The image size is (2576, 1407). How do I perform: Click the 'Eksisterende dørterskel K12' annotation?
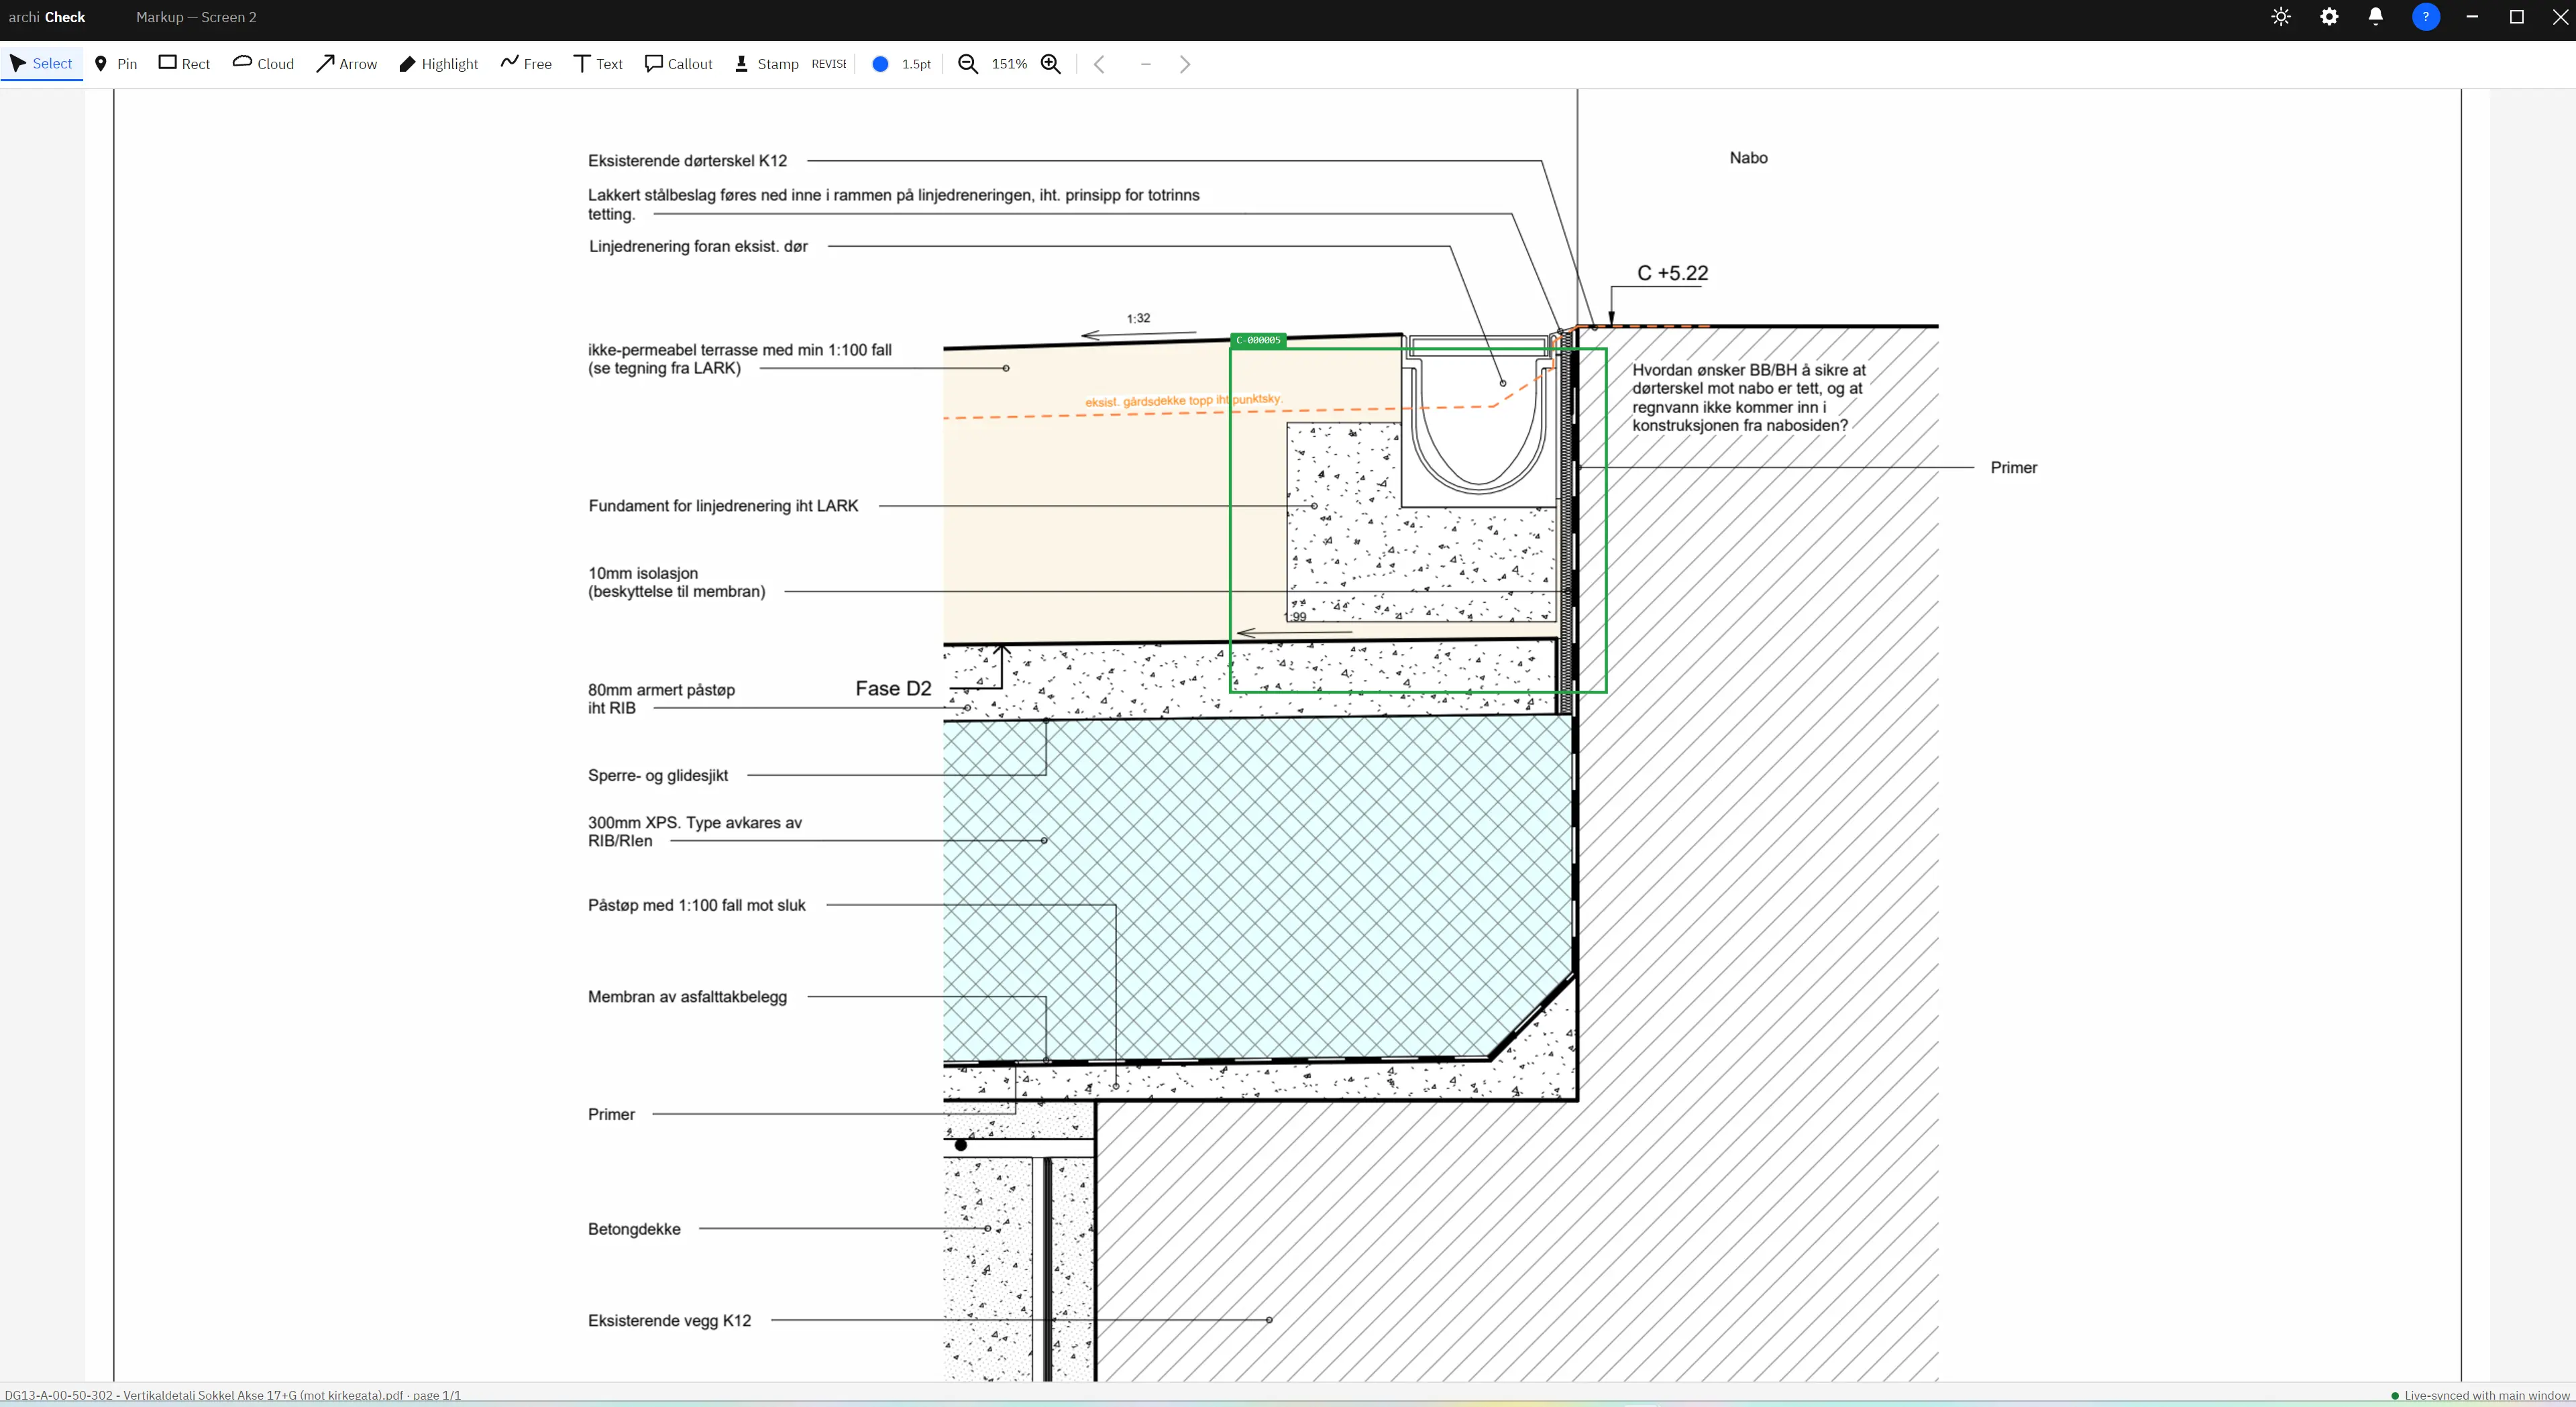click(687, 161)
